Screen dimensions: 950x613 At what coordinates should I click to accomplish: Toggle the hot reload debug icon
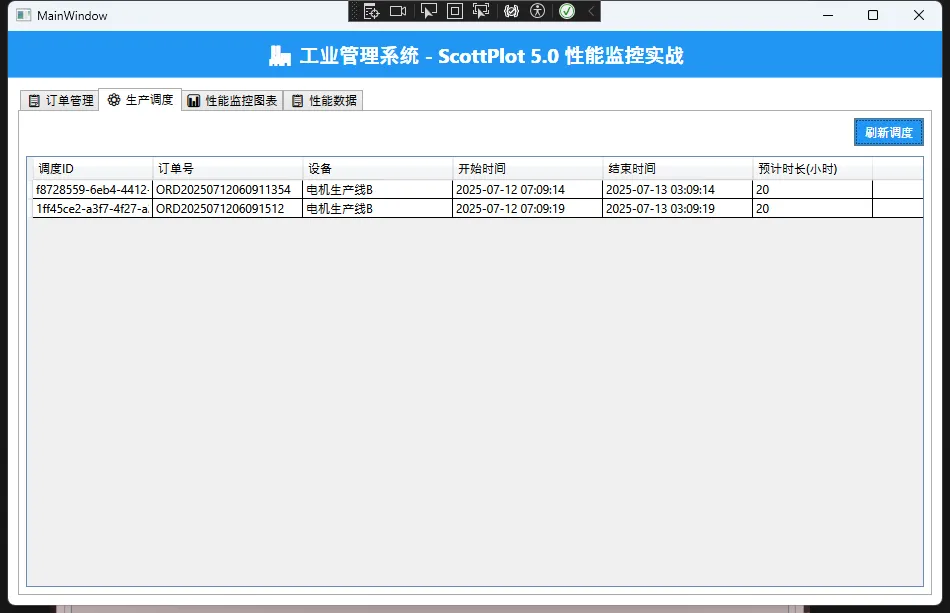coord(511,11)
